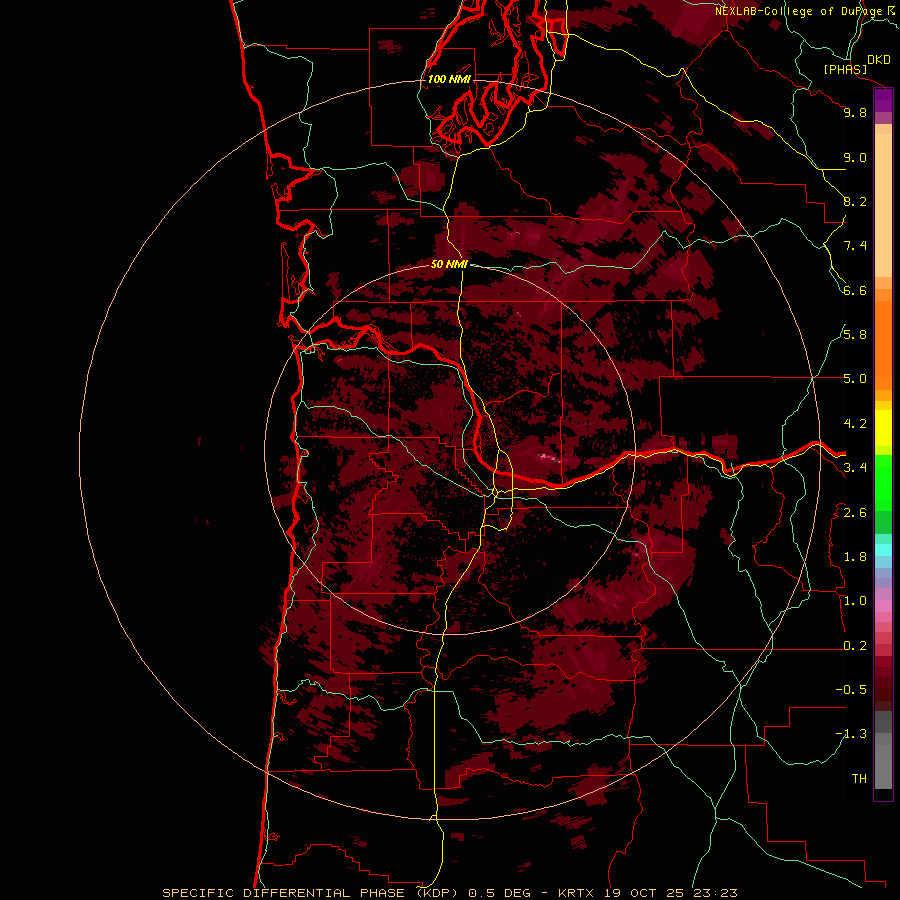Image resolution: width=900 pixels, height=900 pixels.
Task: Click the 3.4 scale value
Action: tap(855, 468)
